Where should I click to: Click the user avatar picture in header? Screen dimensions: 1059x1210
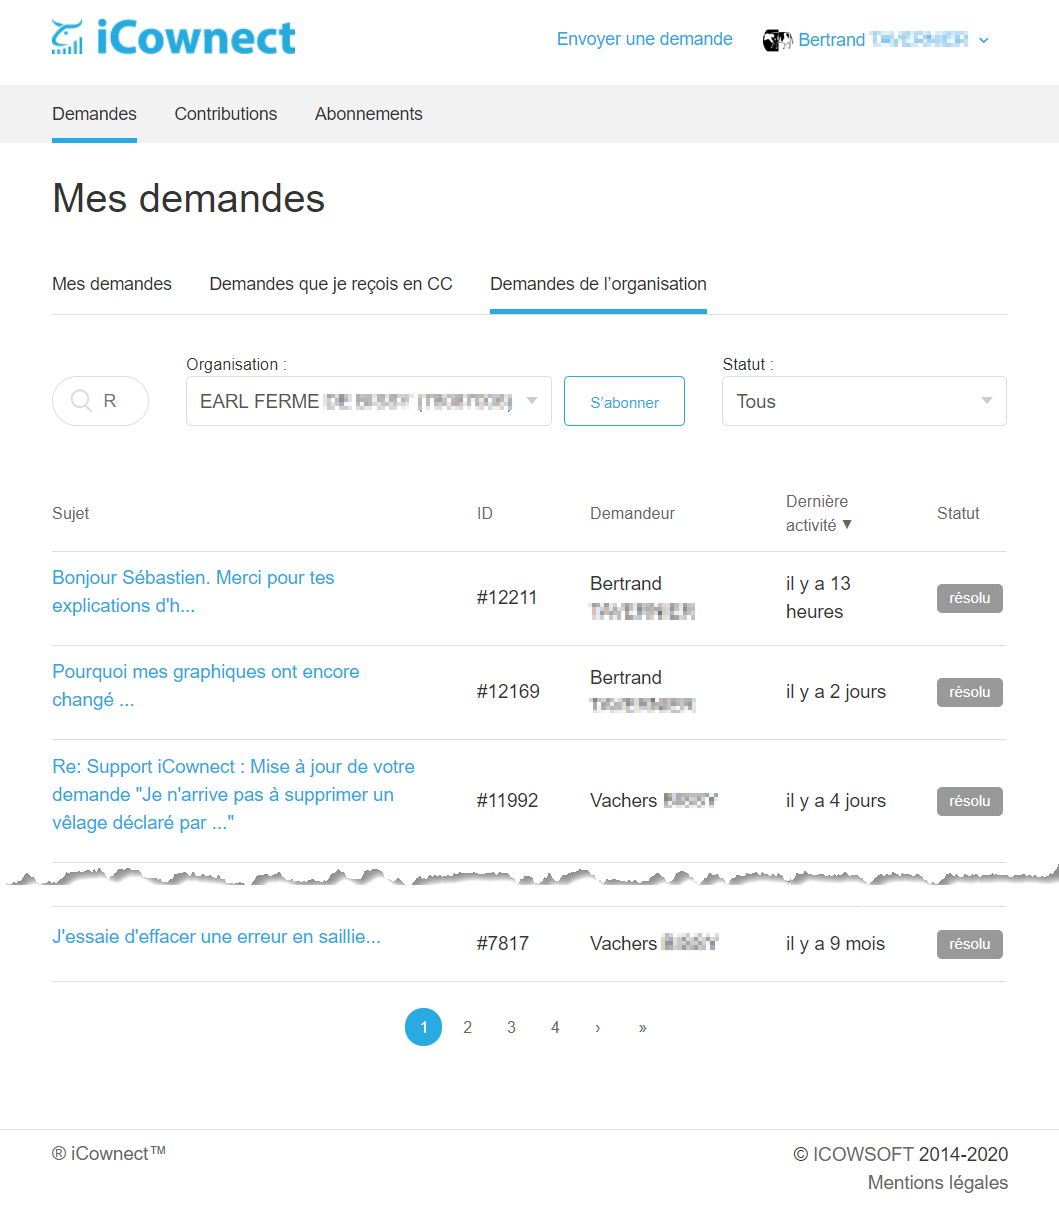point(777,40)
